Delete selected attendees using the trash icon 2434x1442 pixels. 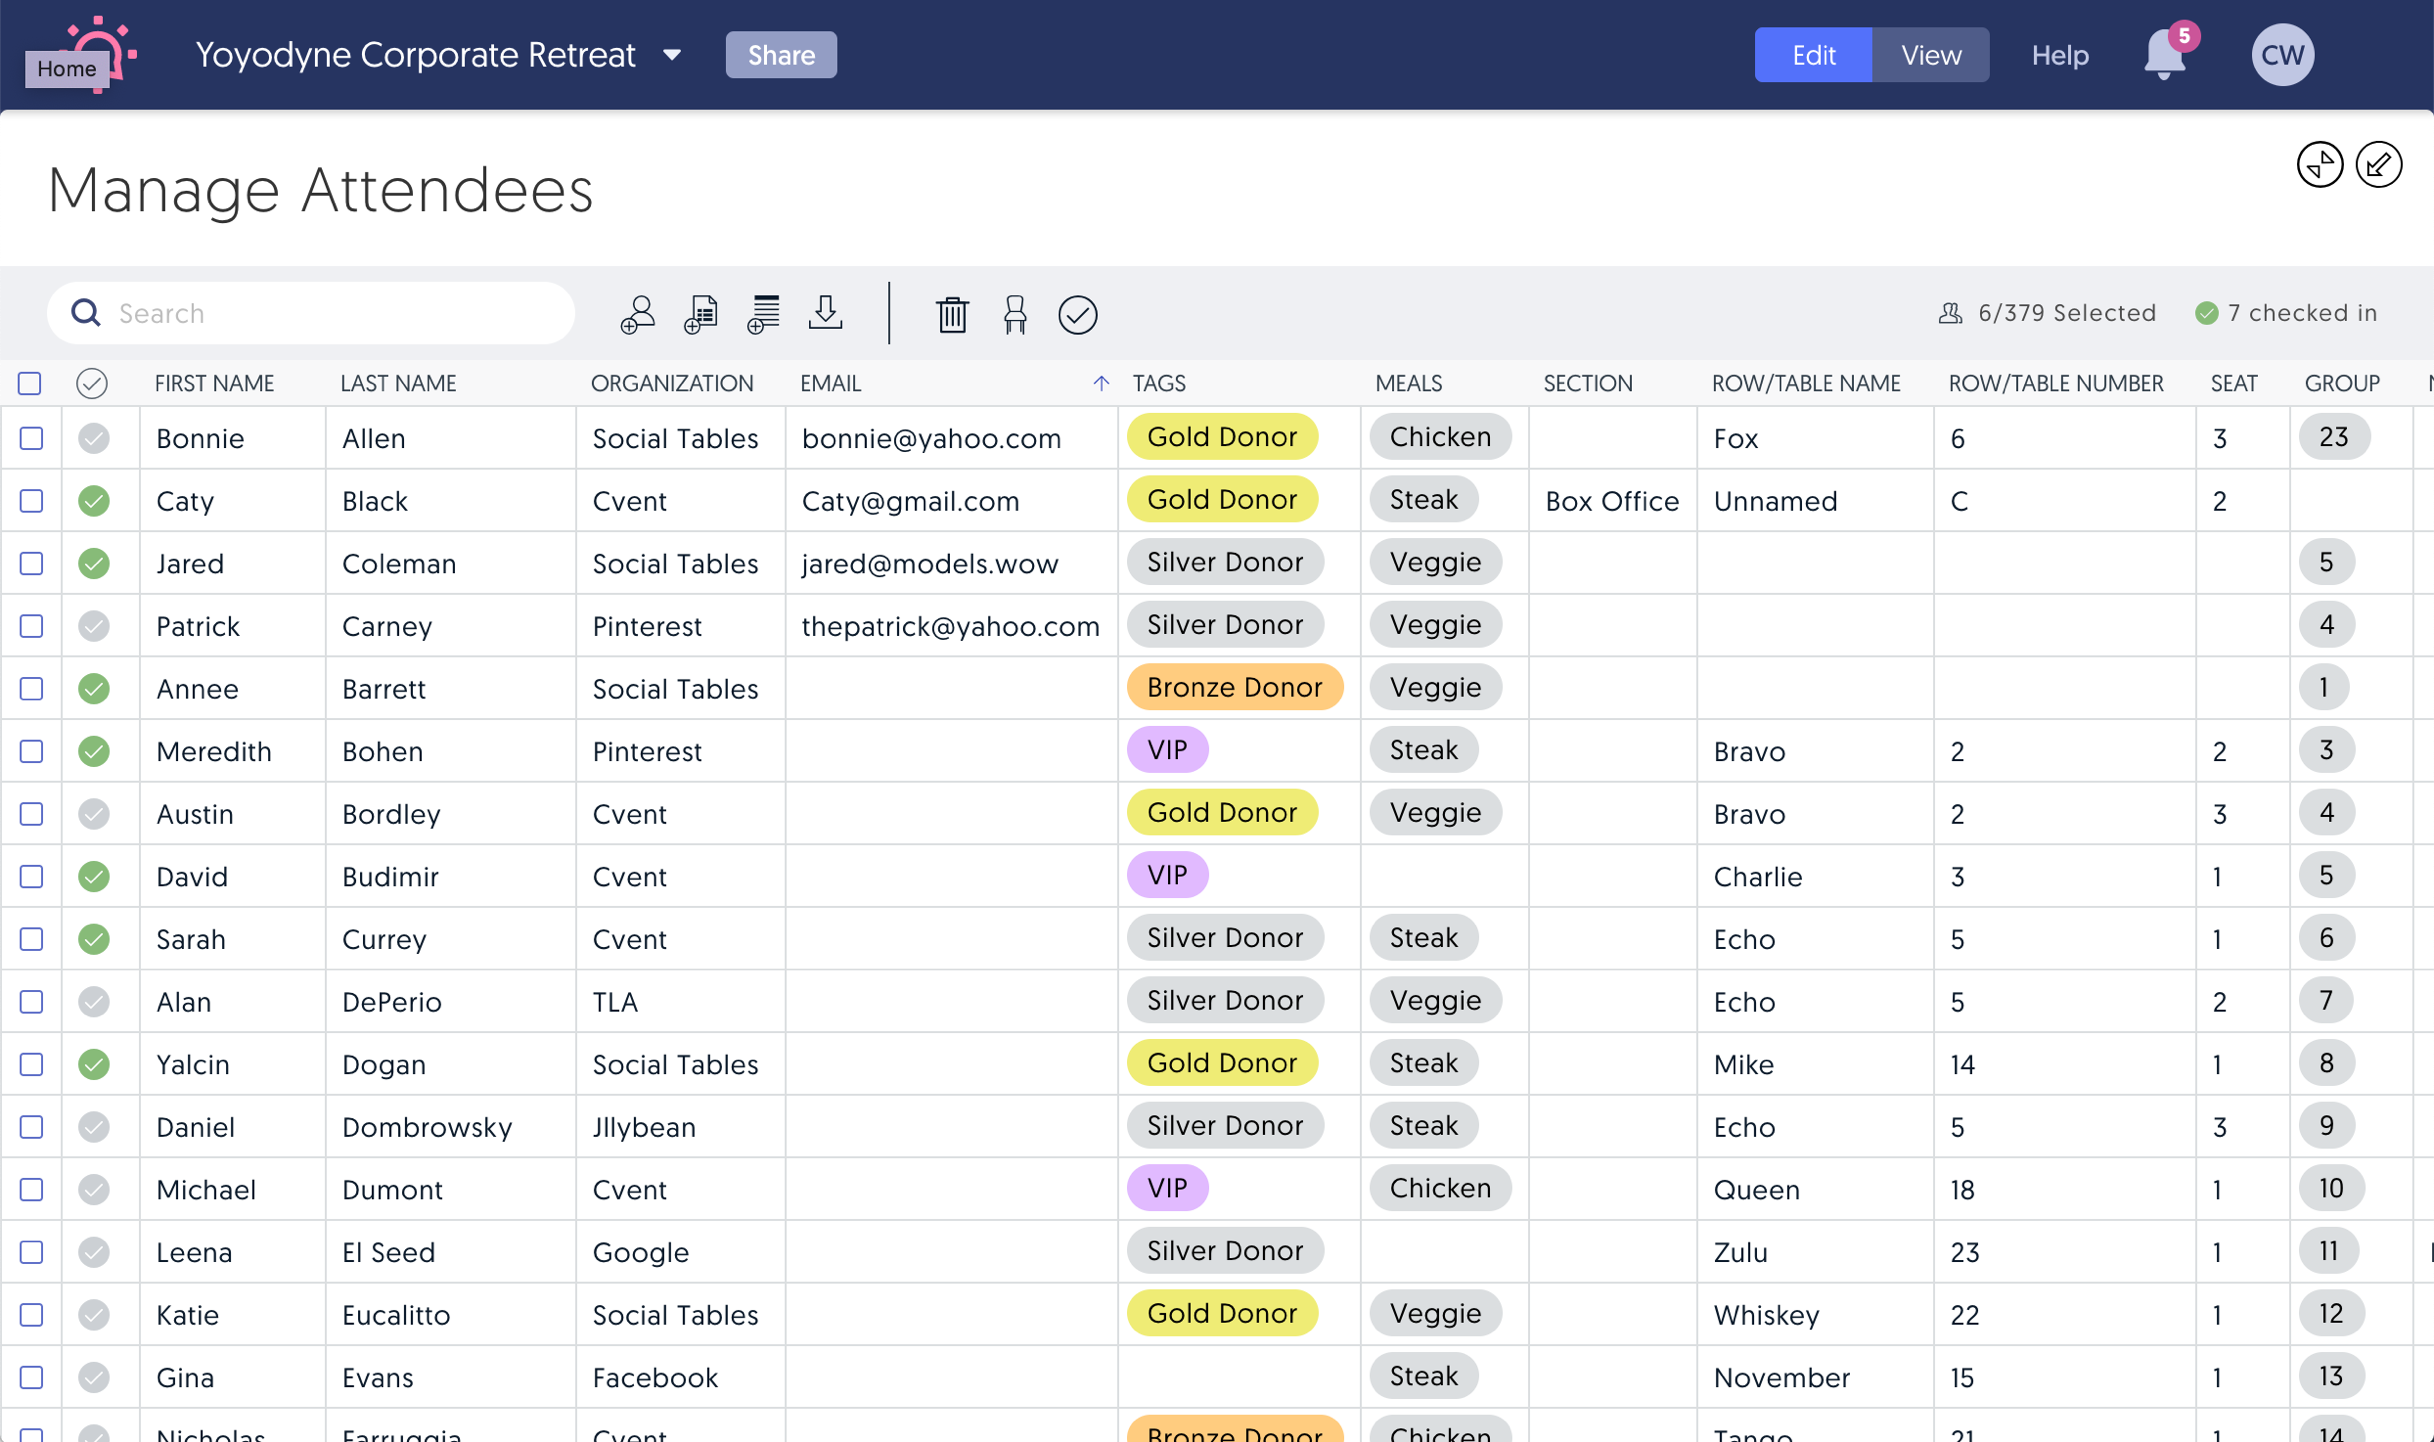coord(951,314)
